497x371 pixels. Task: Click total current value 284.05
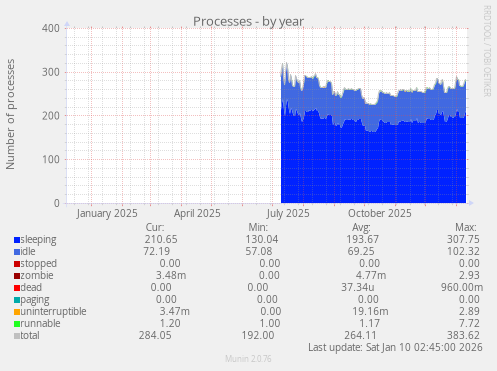[155, 335]
